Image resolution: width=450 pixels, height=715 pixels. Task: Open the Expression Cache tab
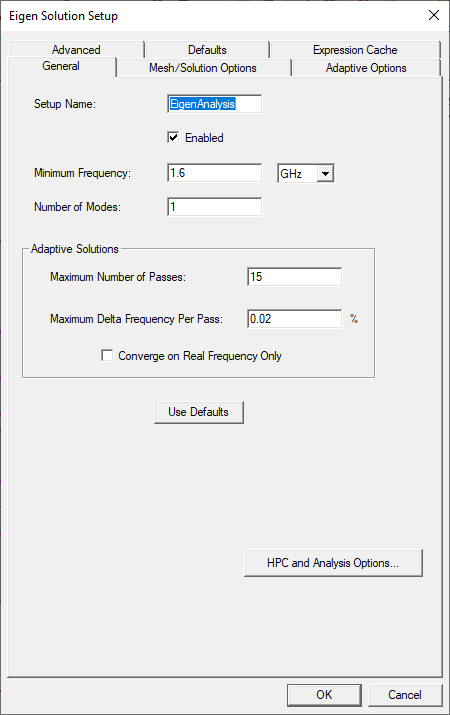coord(355,49)
